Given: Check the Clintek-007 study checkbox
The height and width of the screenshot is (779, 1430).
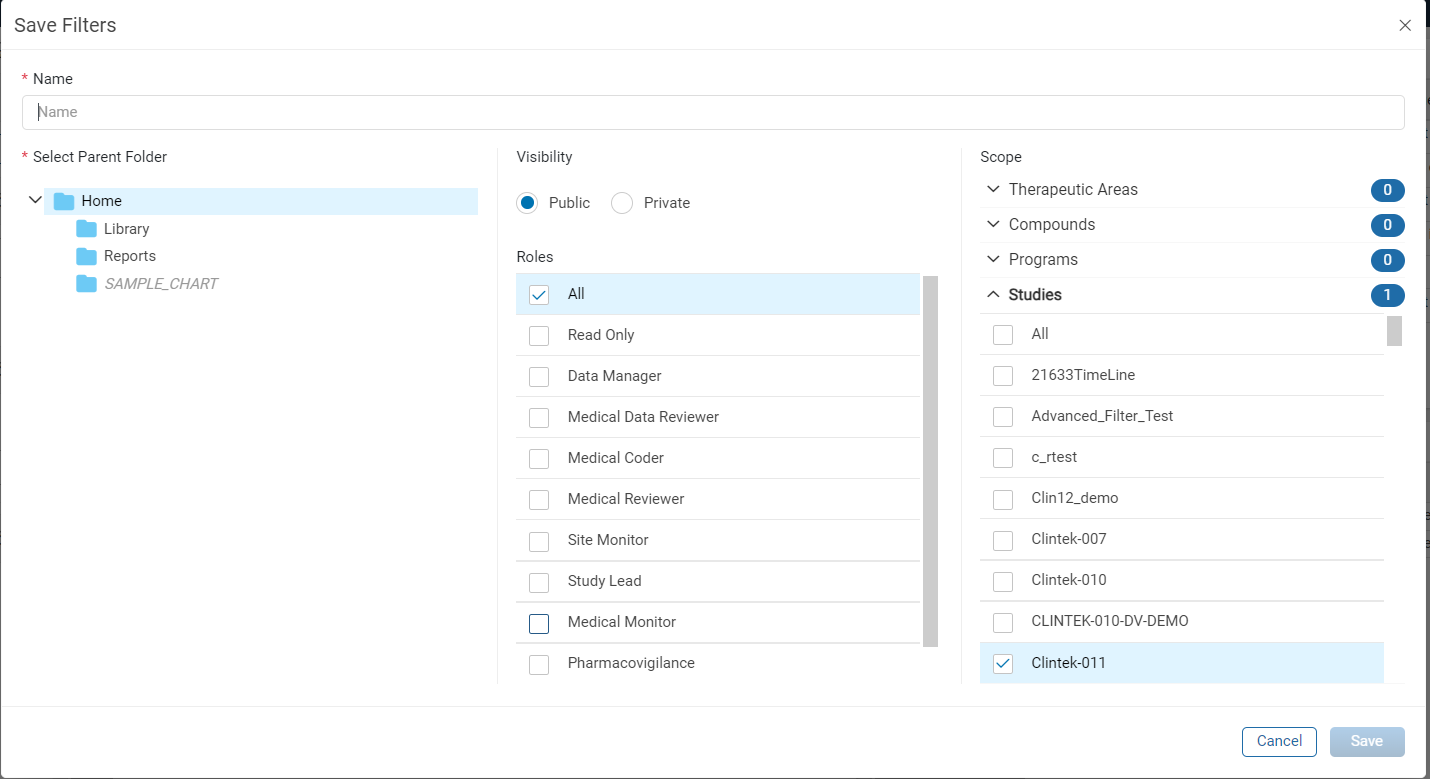Looking at the screenshot, I should tap(1003, 540).
